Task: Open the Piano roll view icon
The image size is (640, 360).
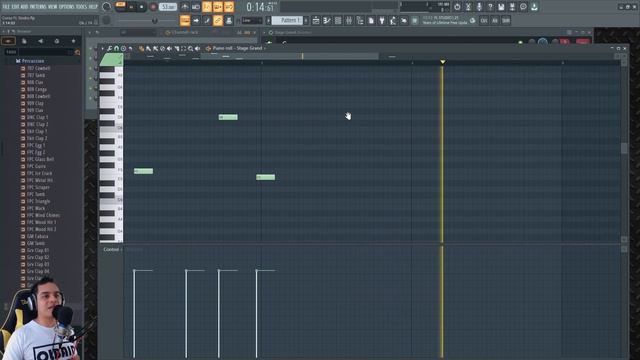Action: (x=327, y=20)
